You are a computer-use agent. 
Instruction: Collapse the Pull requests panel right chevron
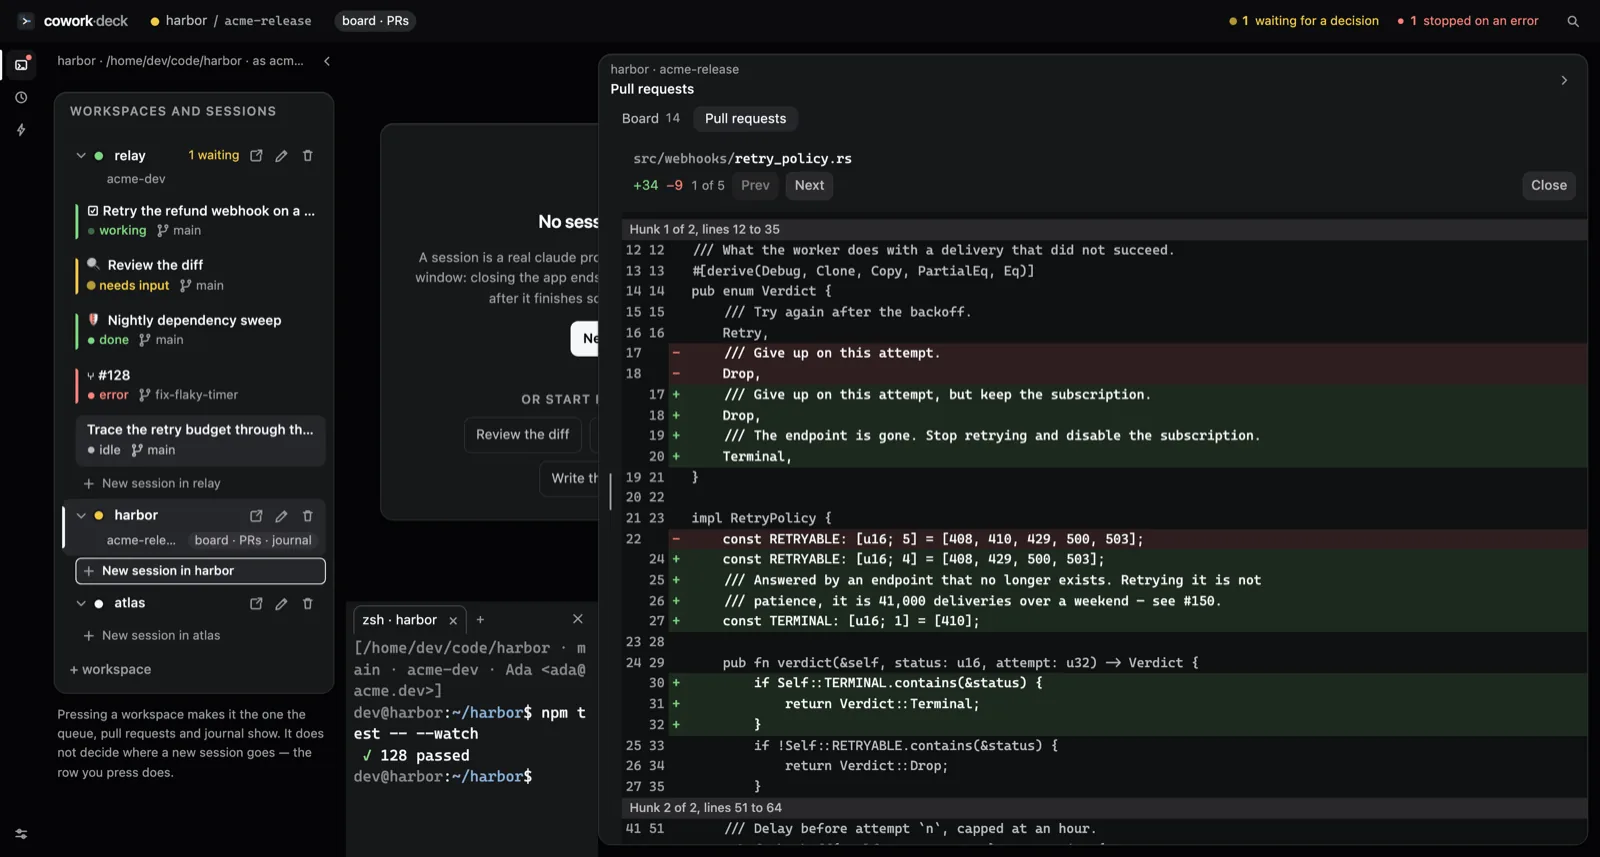coord(1564,80)
